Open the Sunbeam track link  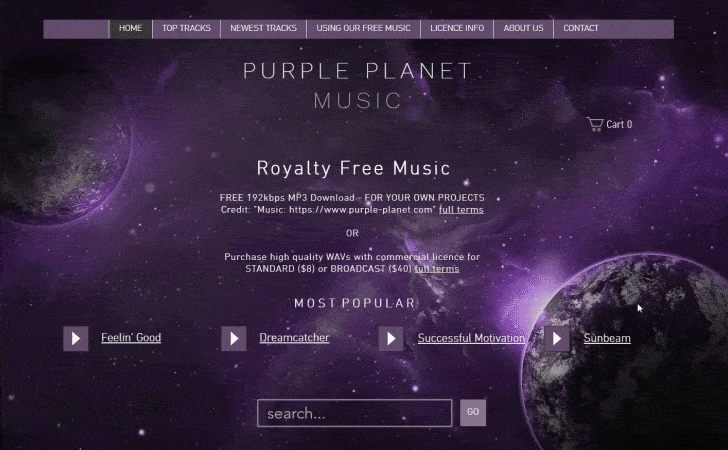[x=607, y=338]
